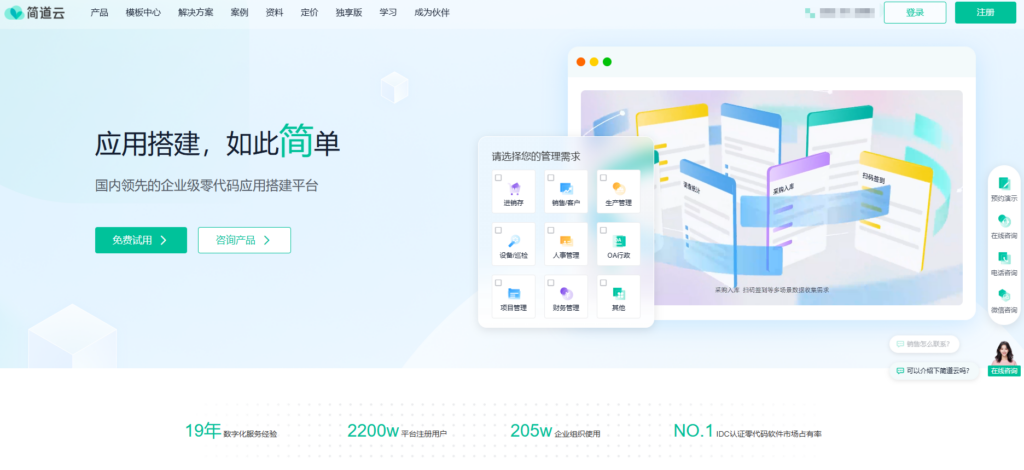
Task: Select the 进销存 shopping cart icon
Action: tap(515, 188)
